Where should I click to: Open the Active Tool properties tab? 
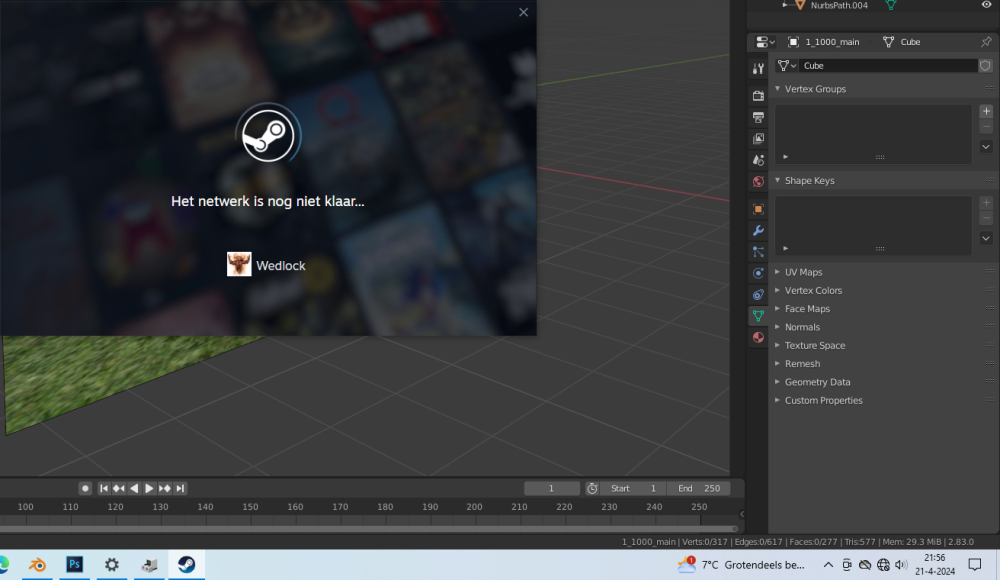758,69
